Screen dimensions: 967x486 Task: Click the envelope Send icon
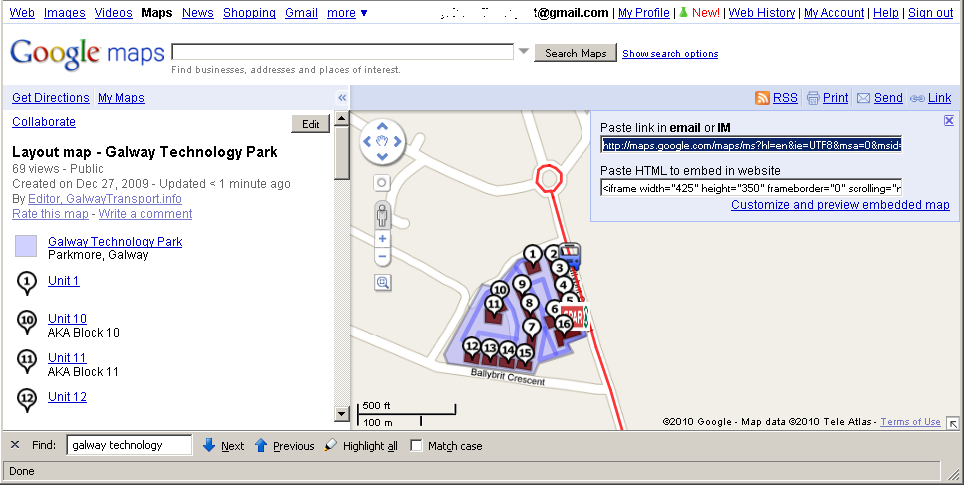pos(863,98)
